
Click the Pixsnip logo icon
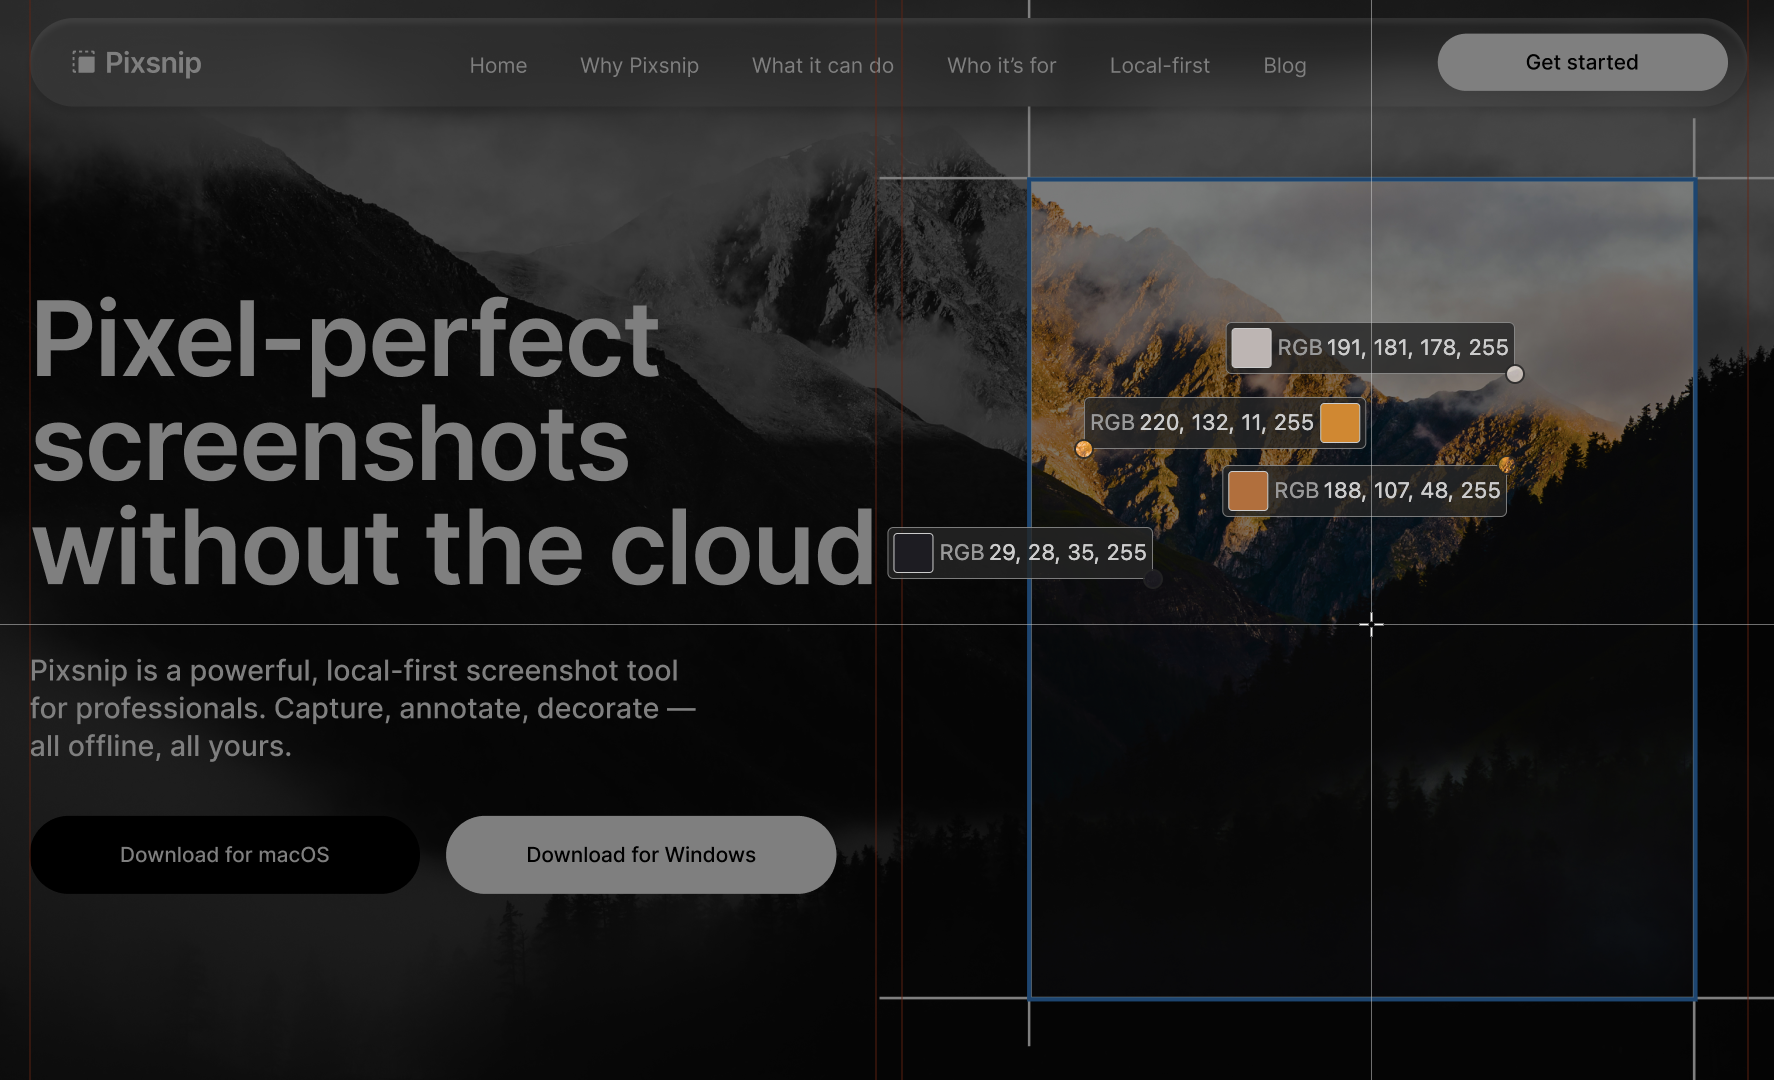(84, 63)
